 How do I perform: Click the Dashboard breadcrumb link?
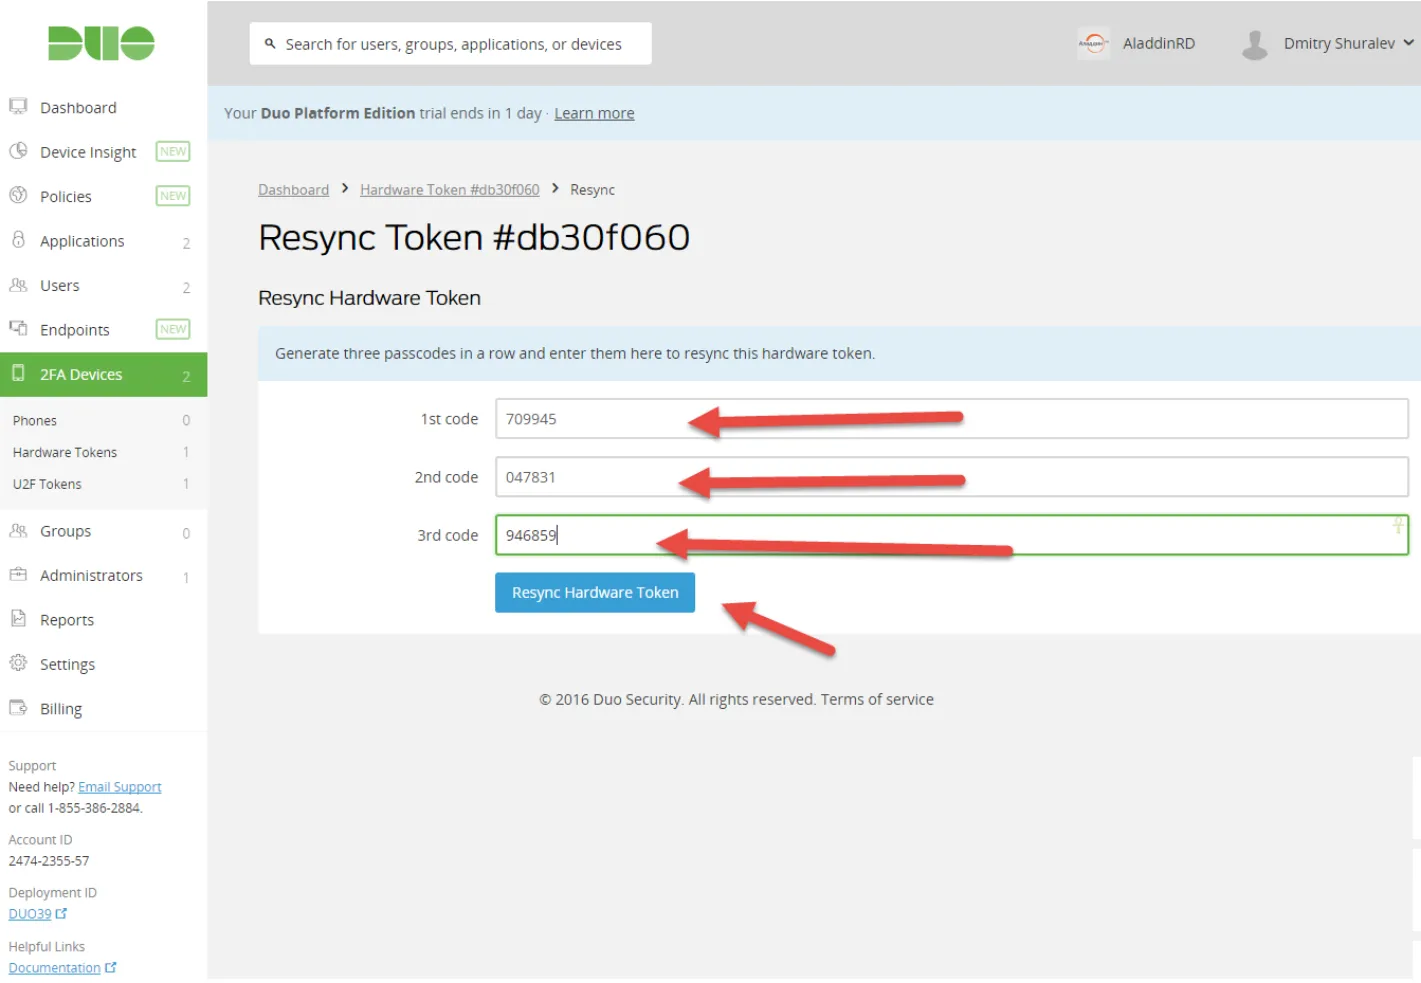click(x=293, y=190)
